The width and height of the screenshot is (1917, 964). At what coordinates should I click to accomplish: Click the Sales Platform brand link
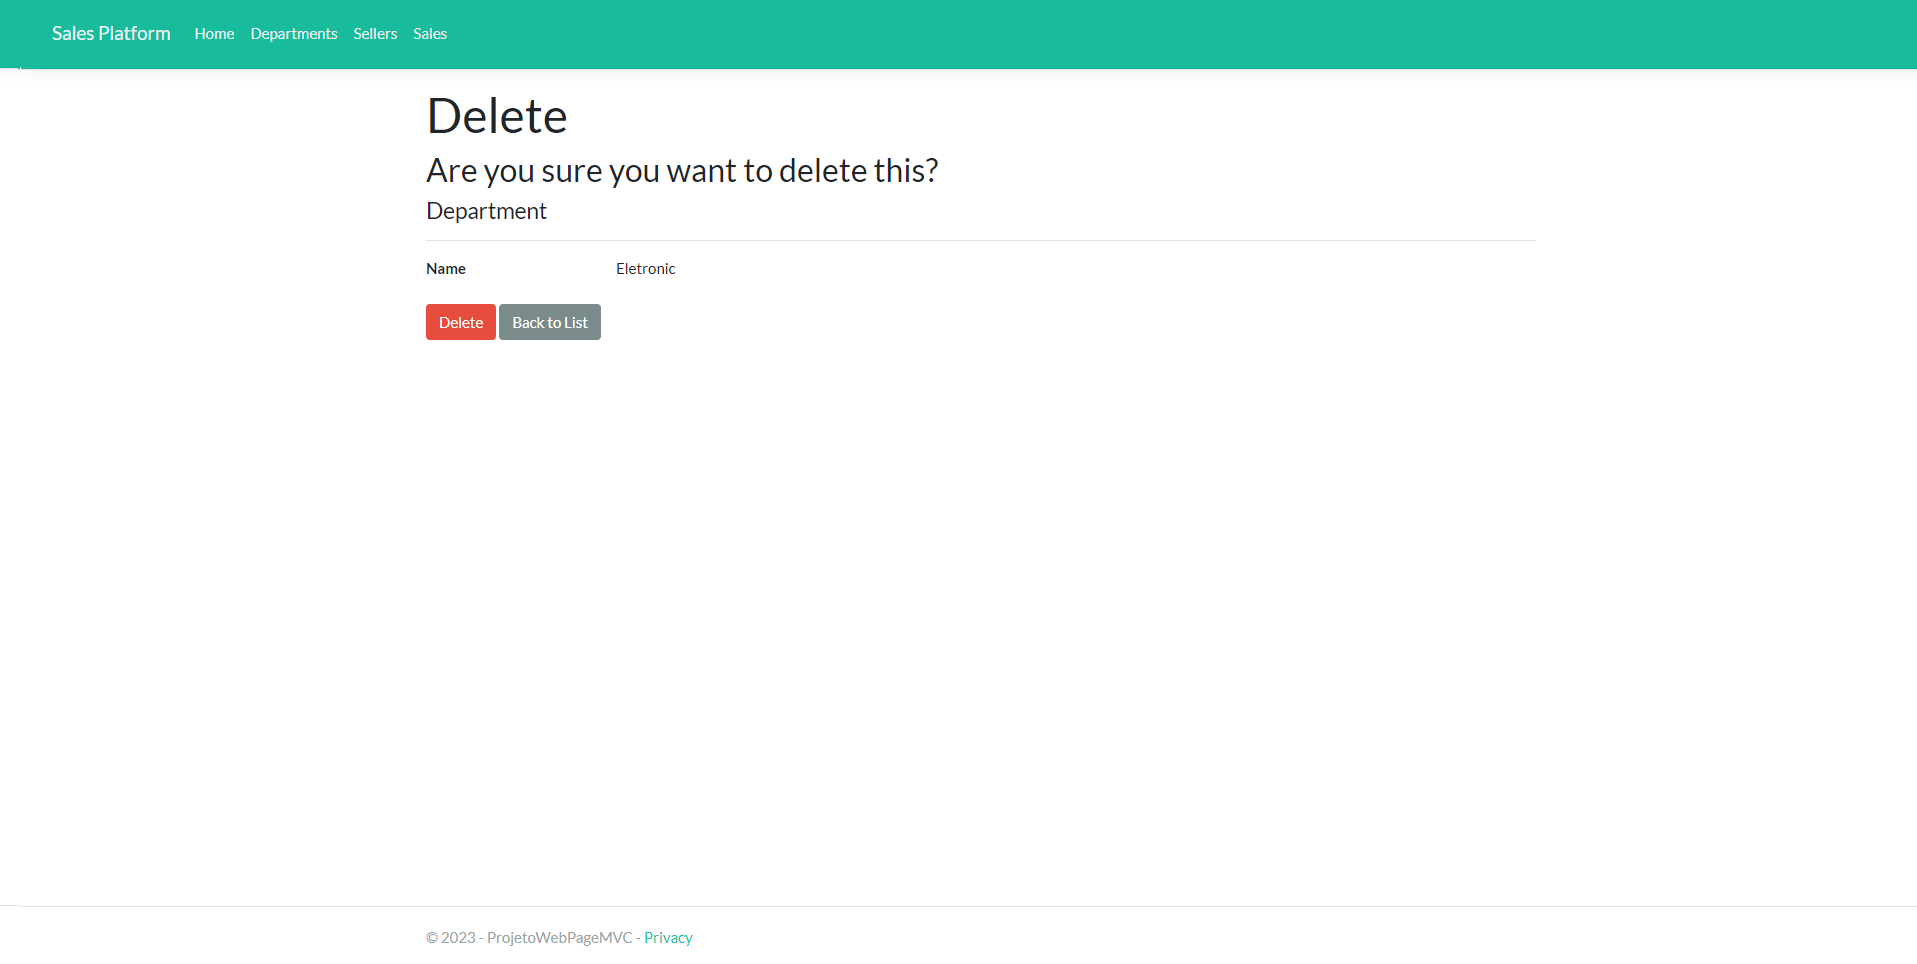(110, 33)
